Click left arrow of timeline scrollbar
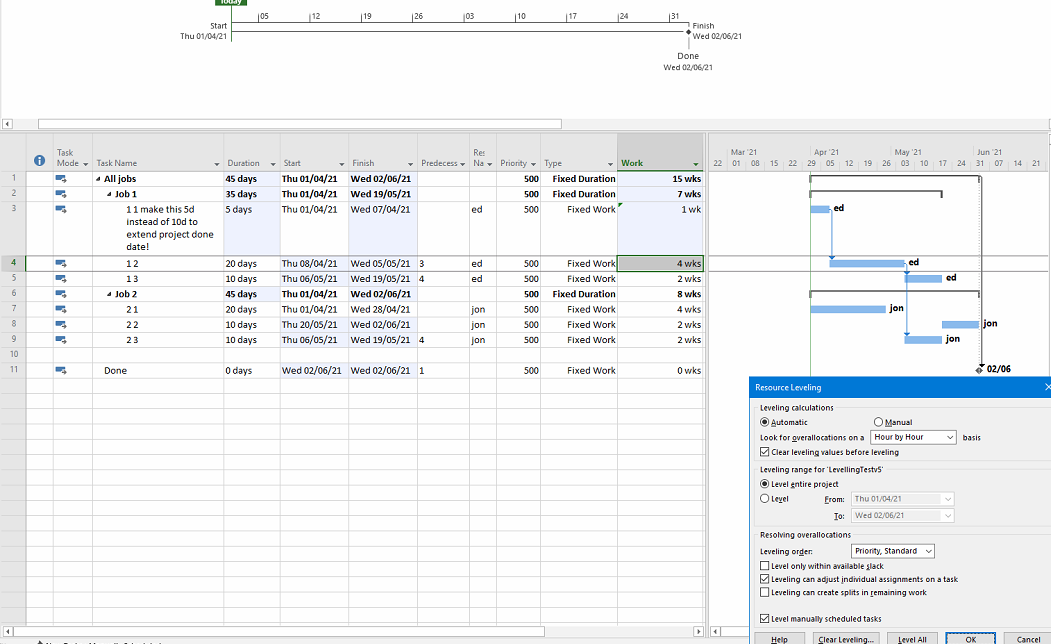This screenshot has height=644, width=1051. (x=7, y=124)
